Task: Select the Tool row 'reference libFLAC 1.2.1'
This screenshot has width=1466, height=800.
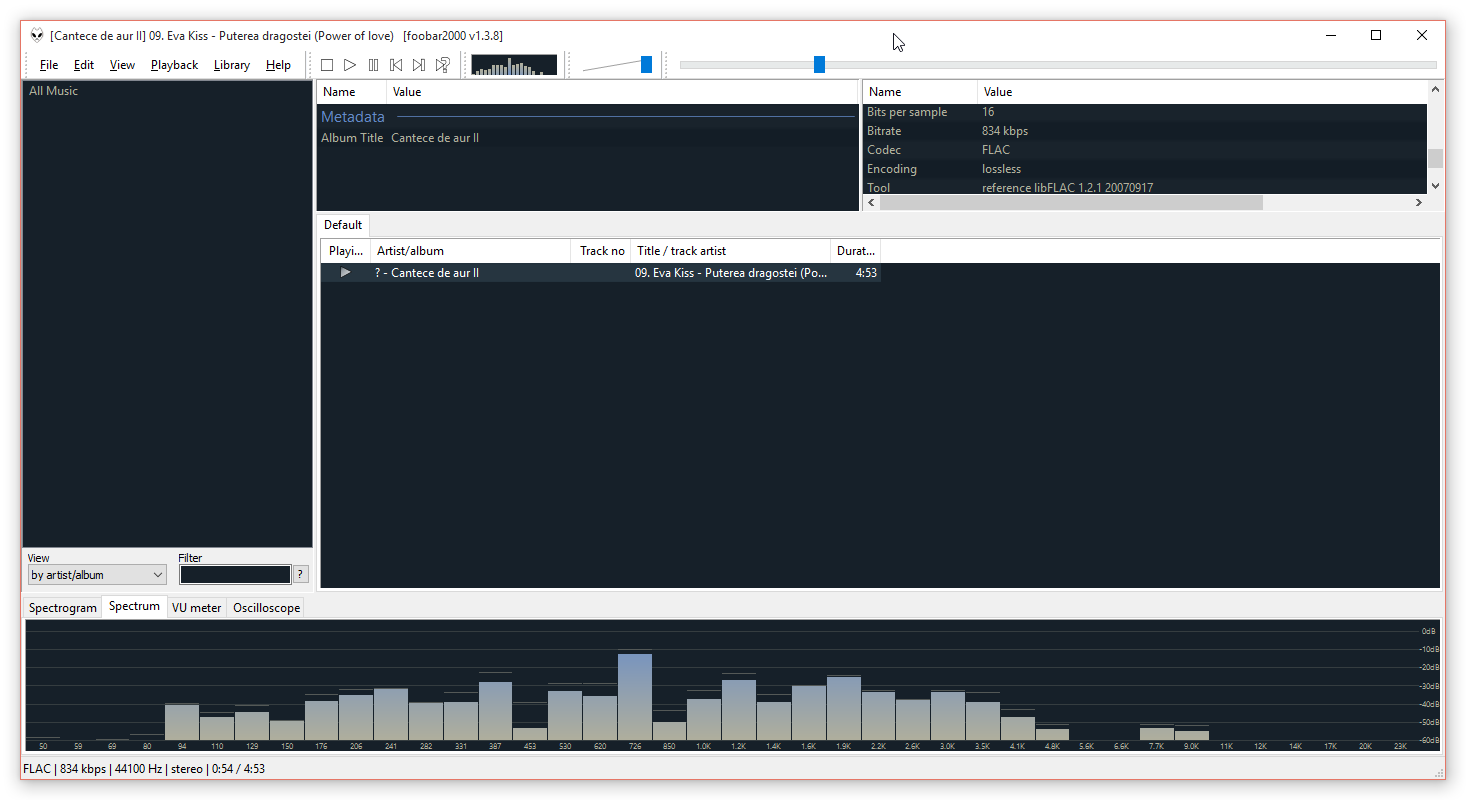Action: (x=1145, y=187)
